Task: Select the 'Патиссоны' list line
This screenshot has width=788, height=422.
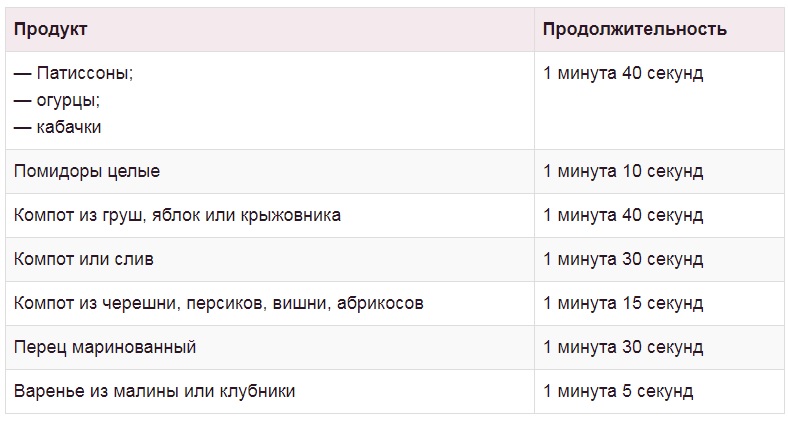Action: pos(74,74)
